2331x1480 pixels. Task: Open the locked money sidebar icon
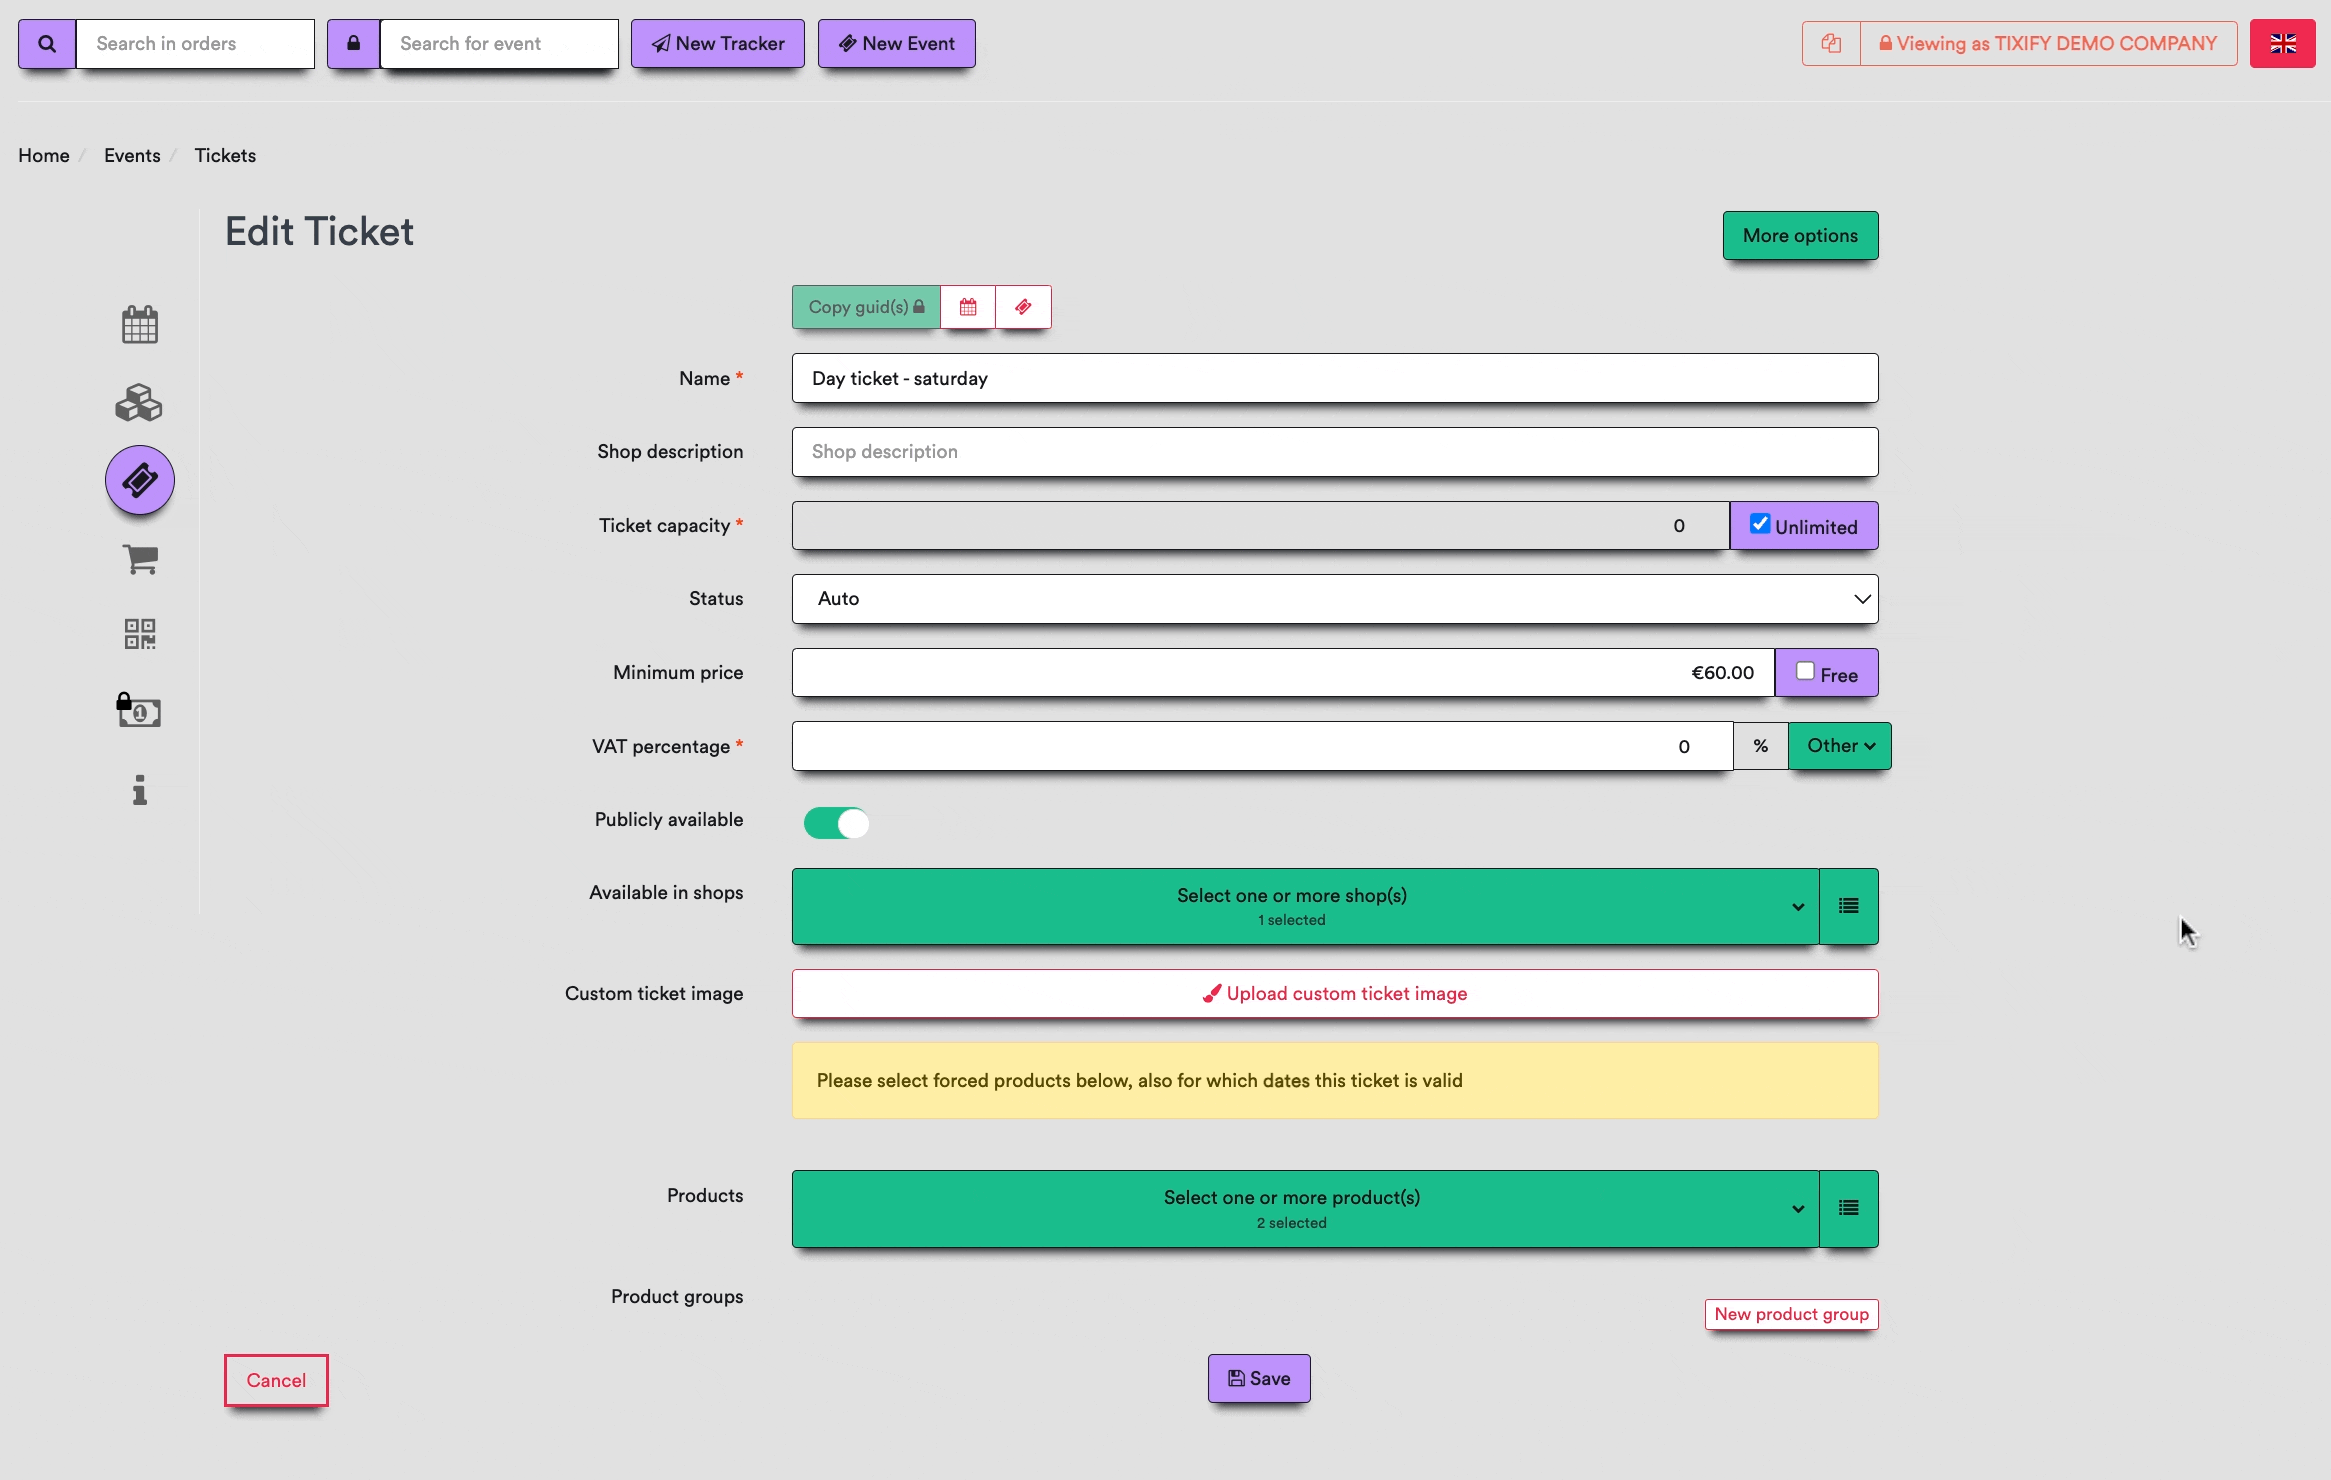pyautogui.click(x=139, y=710)
